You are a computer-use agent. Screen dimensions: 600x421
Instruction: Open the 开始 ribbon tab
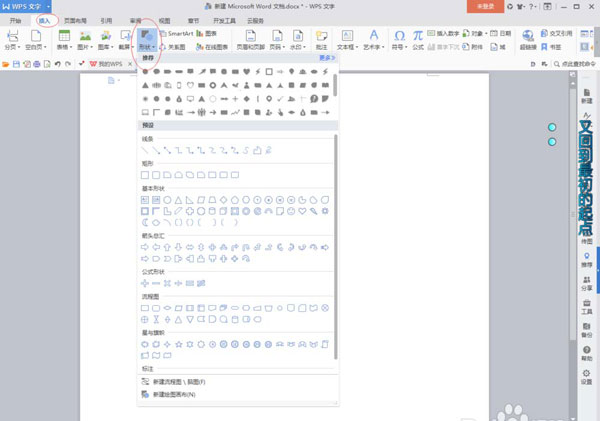coord(15,21)
